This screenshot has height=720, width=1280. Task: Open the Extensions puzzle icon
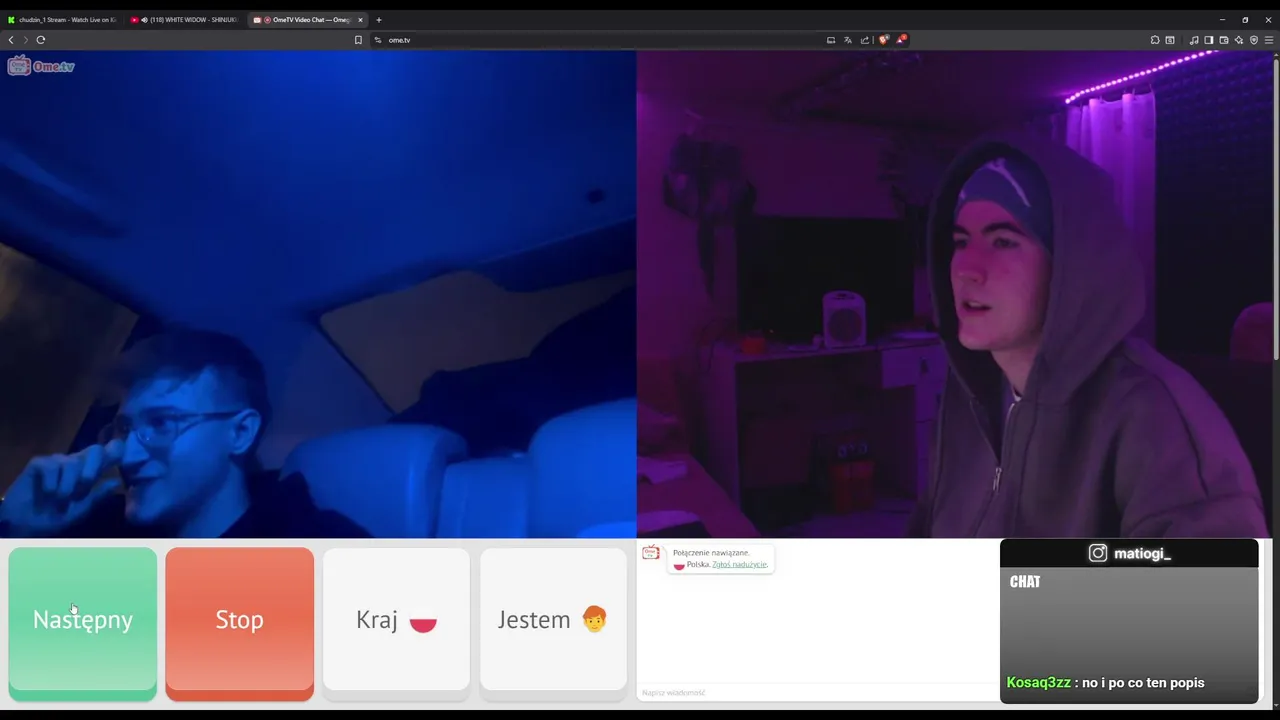click(1155, 40)
